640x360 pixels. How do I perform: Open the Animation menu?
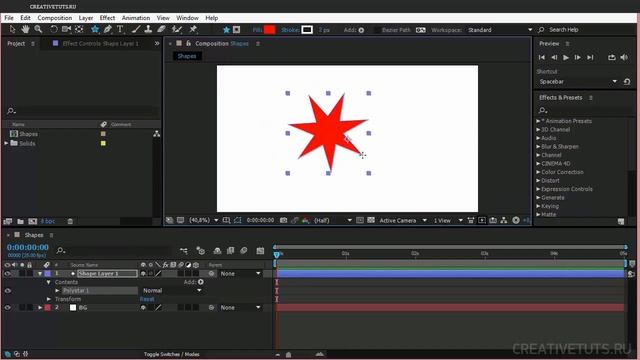[136, 18]
